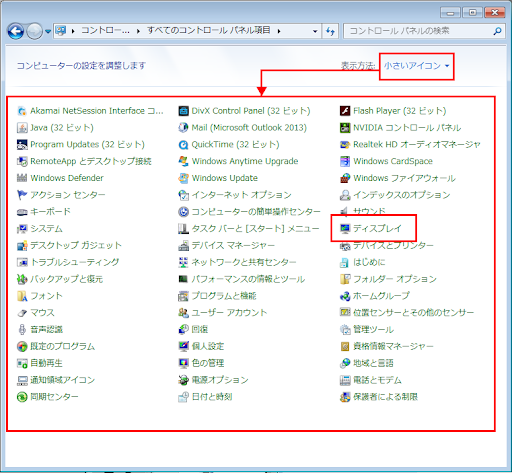
Task: Go back with the Back button
Action: click(16, 31)
